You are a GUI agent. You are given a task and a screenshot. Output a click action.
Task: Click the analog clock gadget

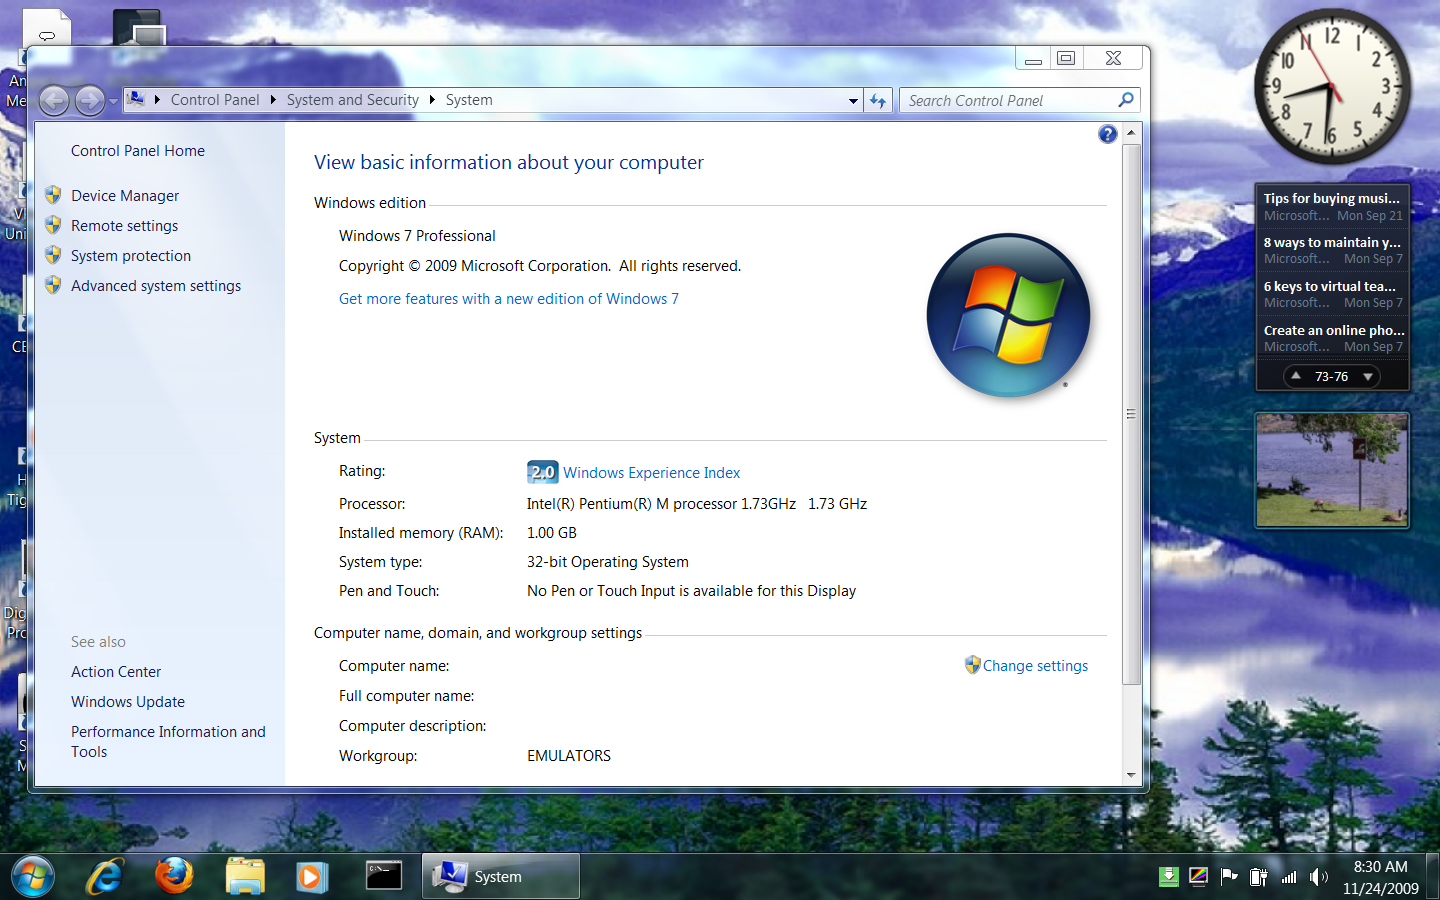[1332, 87]
